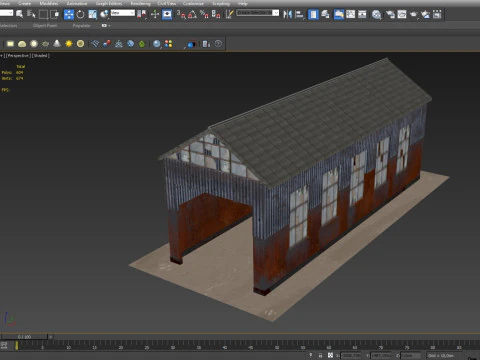Activate the Select and Move tool
480x360 pixels.
[69, 14]
